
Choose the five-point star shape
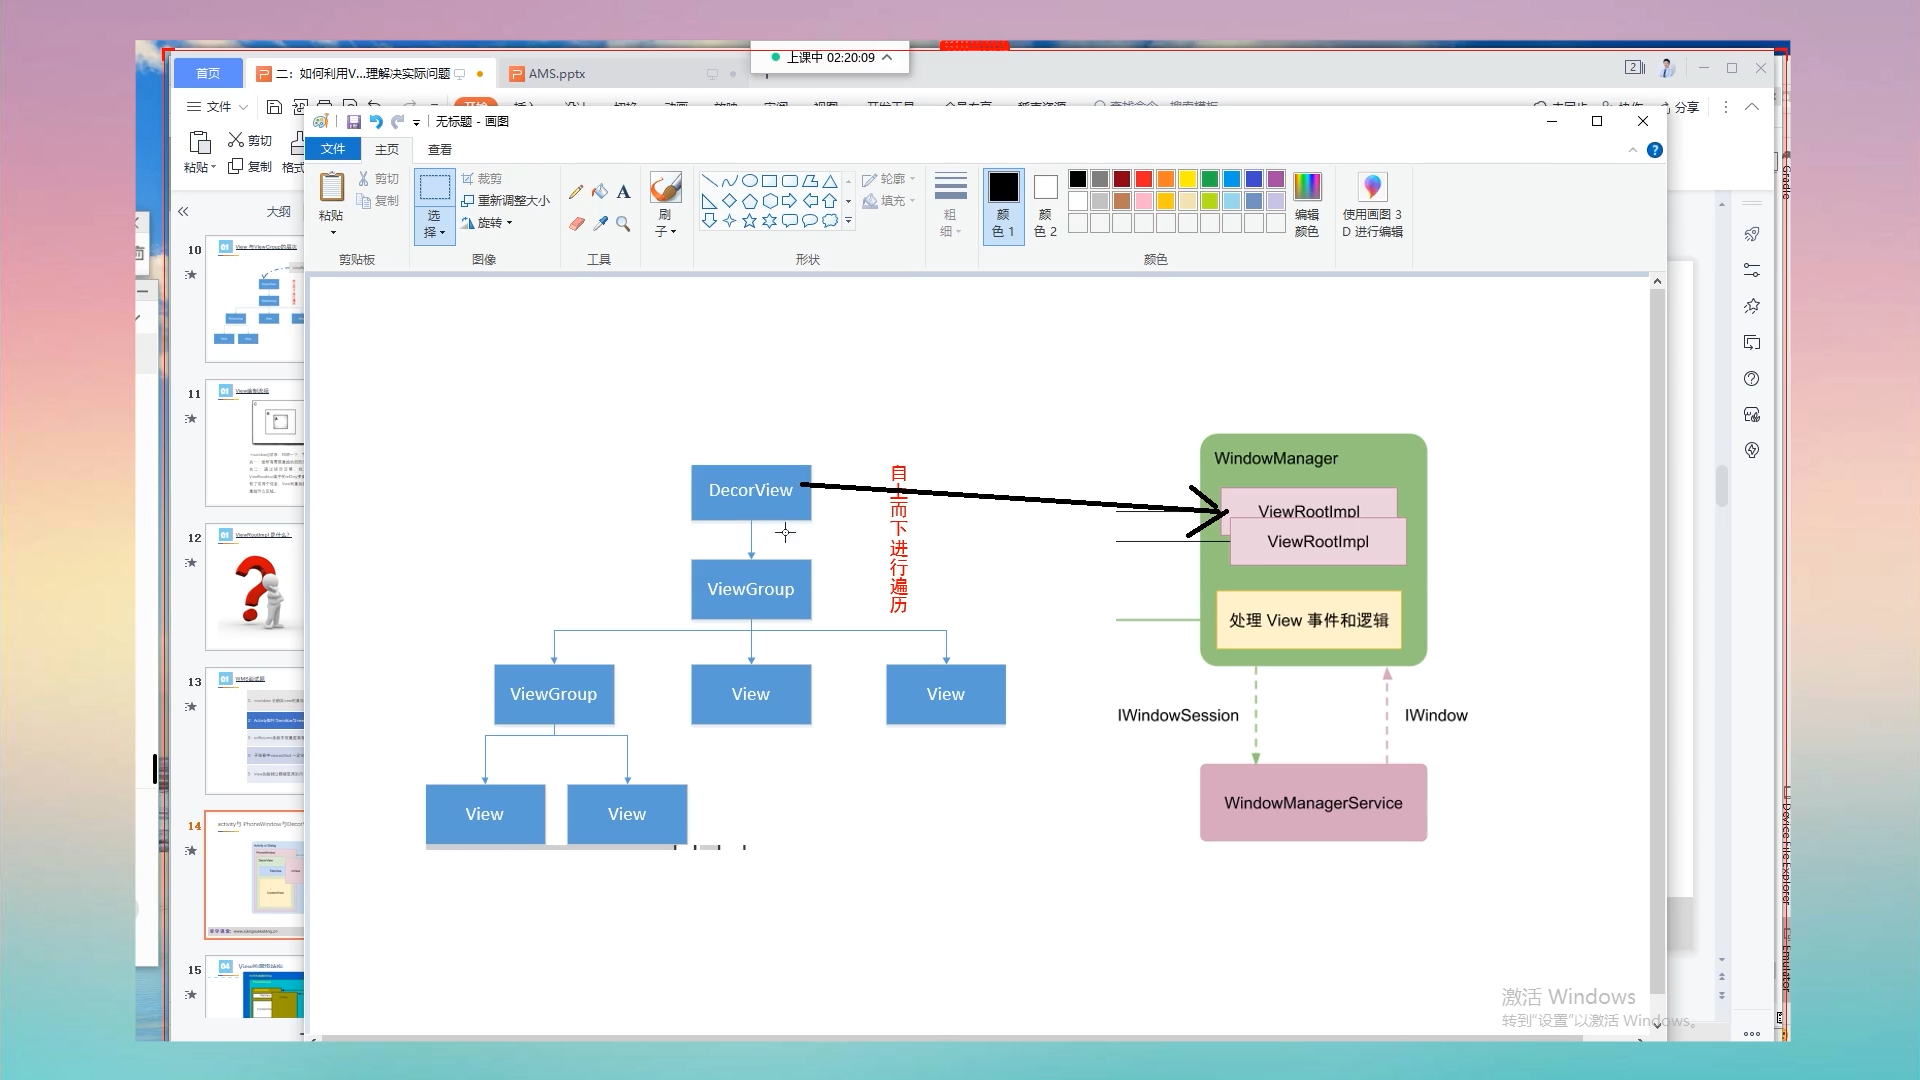point(749,221)
